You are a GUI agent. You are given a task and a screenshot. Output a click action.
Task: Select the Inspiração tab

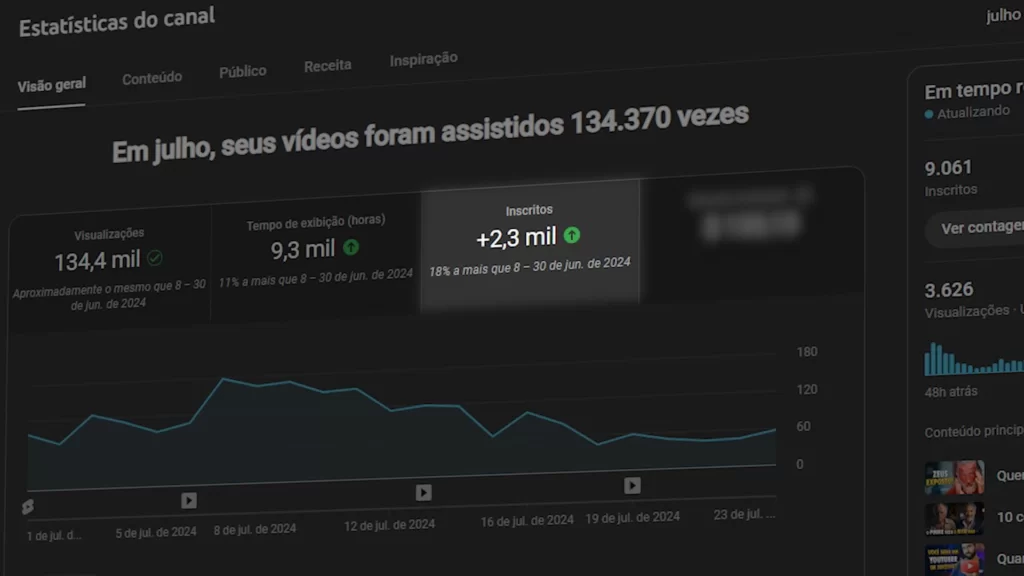[423, 59]
